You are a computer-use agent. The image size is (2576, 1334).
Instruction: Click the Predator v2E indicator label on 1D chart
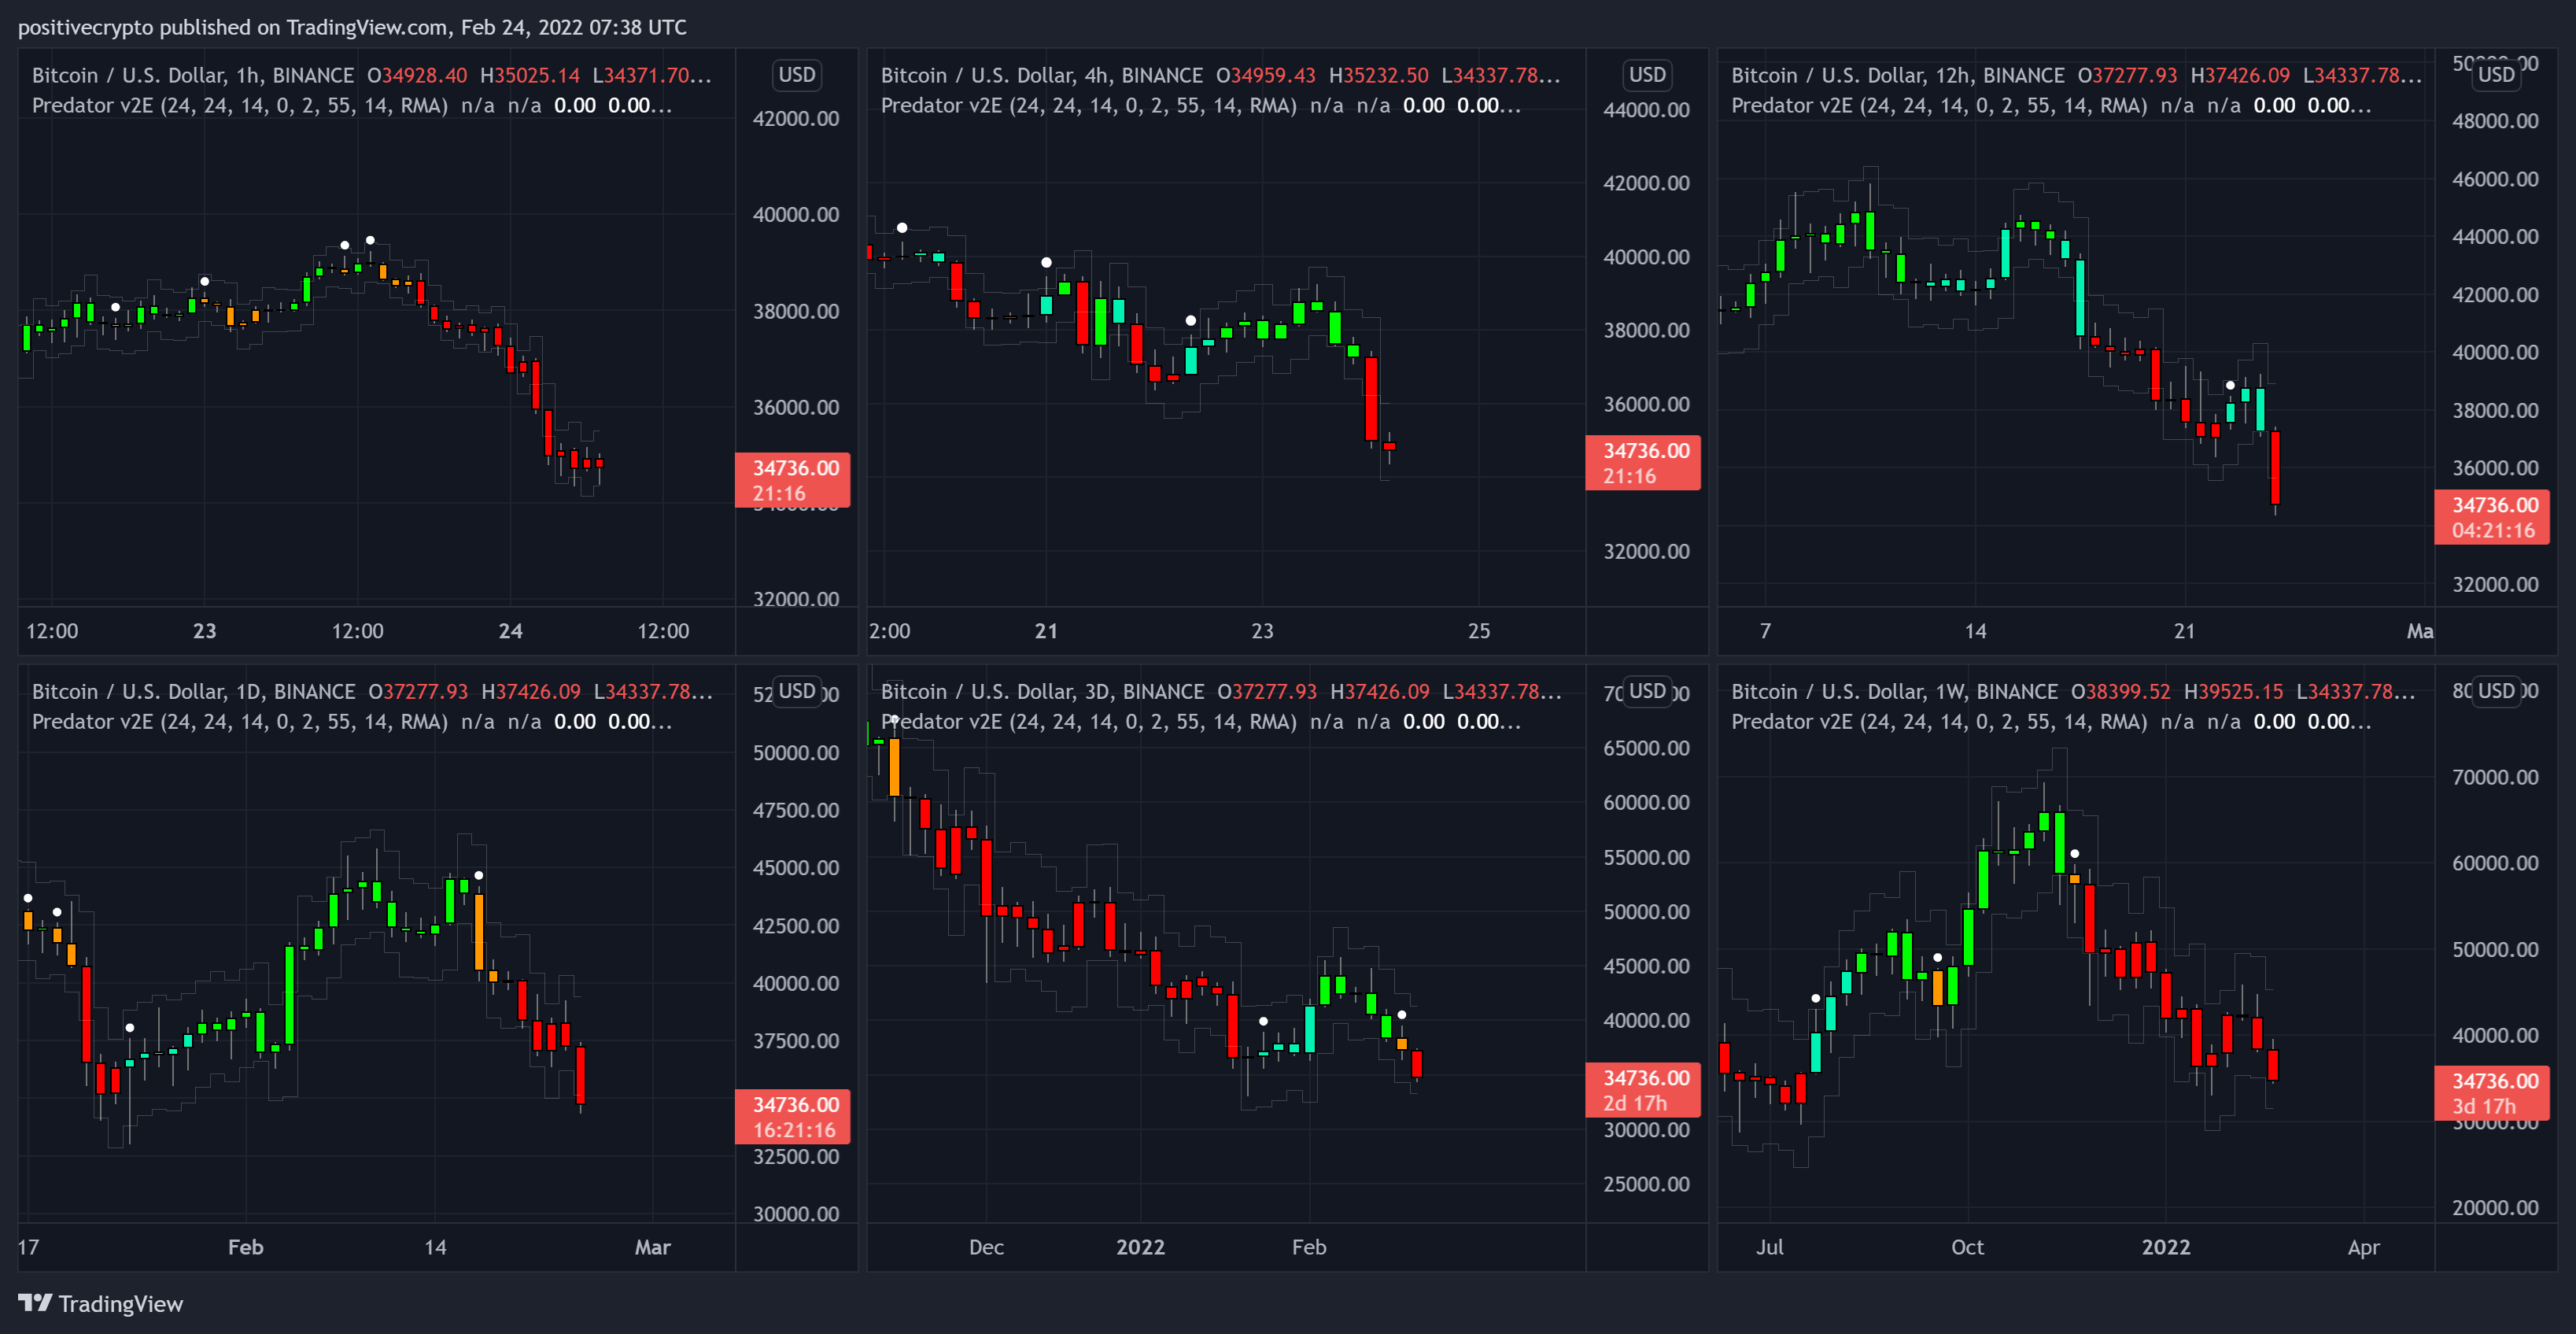pos(239,722)
